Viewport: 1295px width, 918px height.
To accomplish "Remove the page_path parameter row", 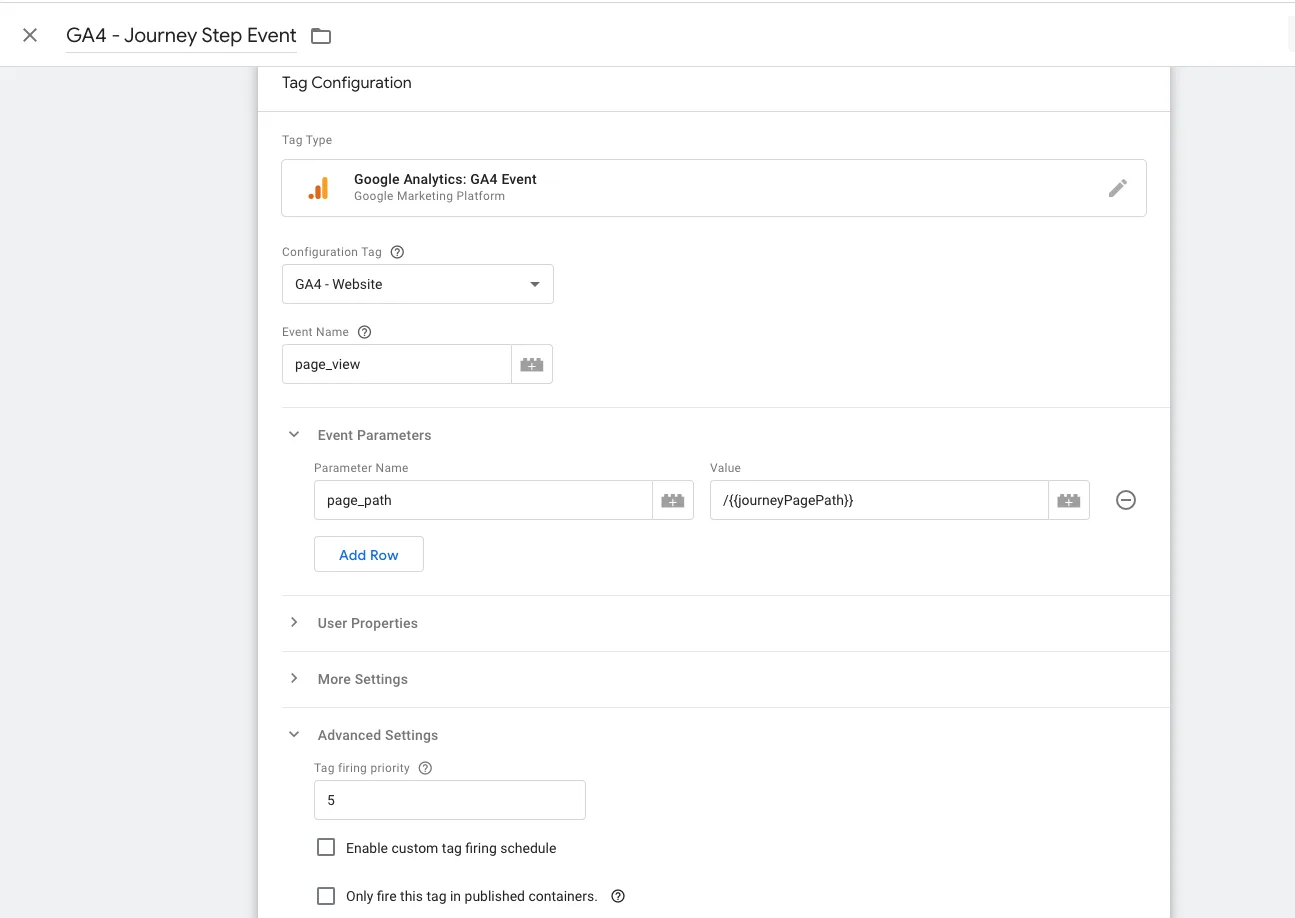I will point(1126,500).
